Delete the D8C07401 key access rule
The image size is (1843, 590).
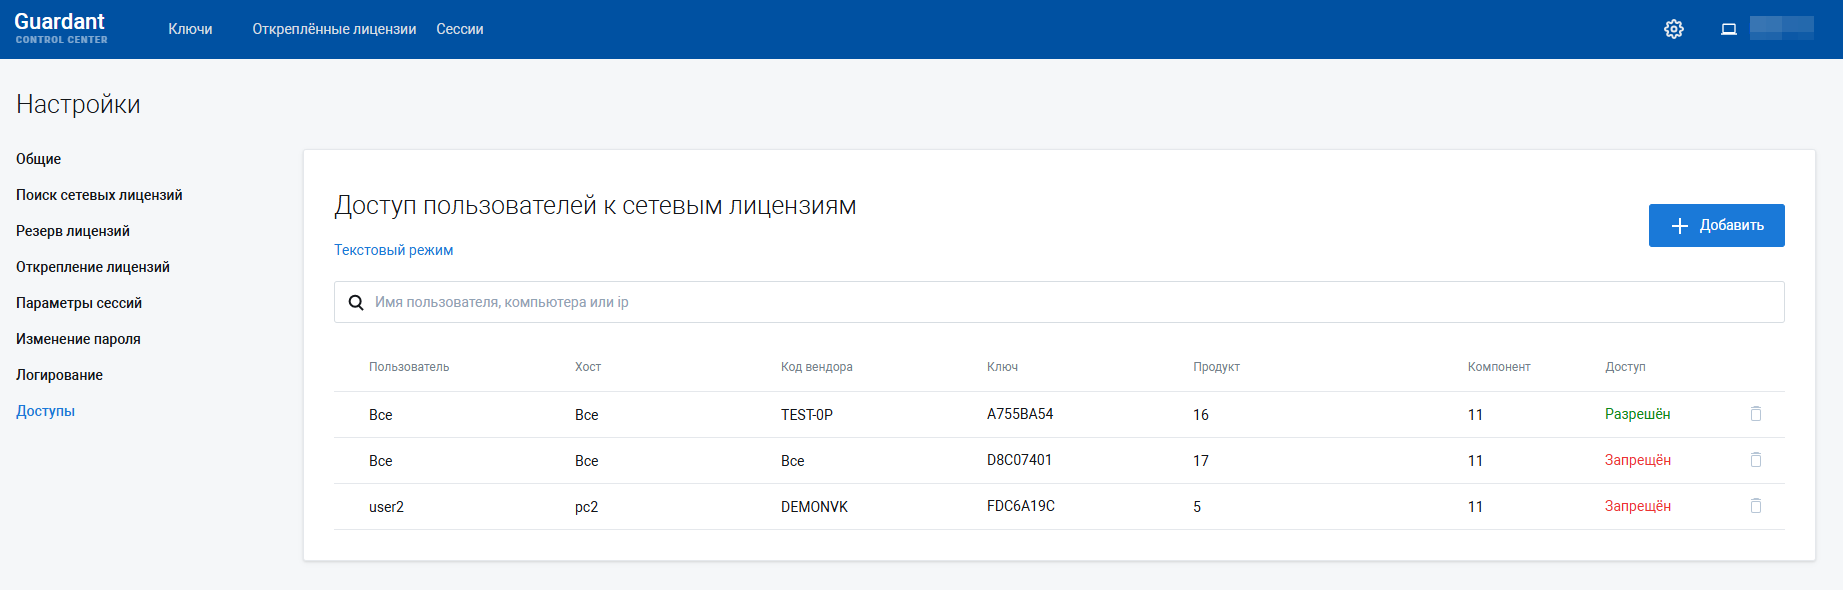[1755, 460]
